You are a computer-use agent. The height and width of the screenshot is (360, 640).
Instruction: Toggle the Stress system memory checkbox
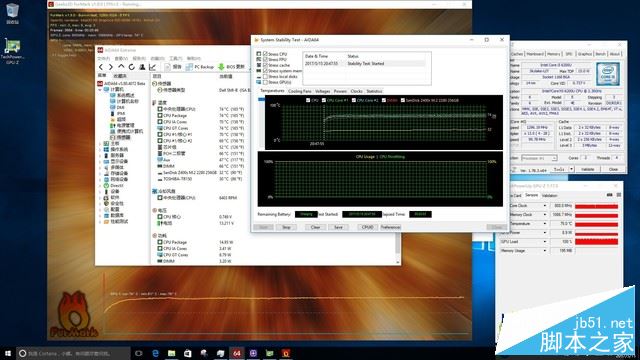(x=265, y=71)
